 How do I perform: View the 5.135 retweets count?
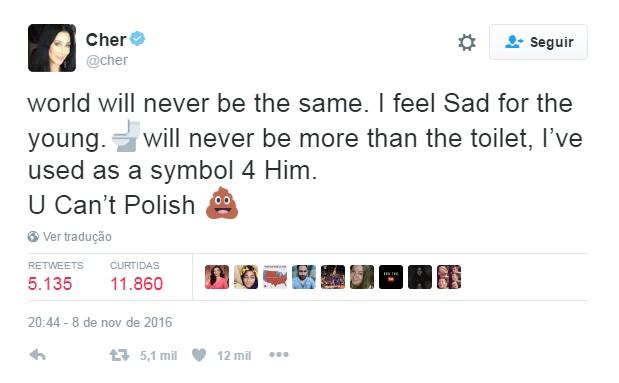[x=50, y=284]
